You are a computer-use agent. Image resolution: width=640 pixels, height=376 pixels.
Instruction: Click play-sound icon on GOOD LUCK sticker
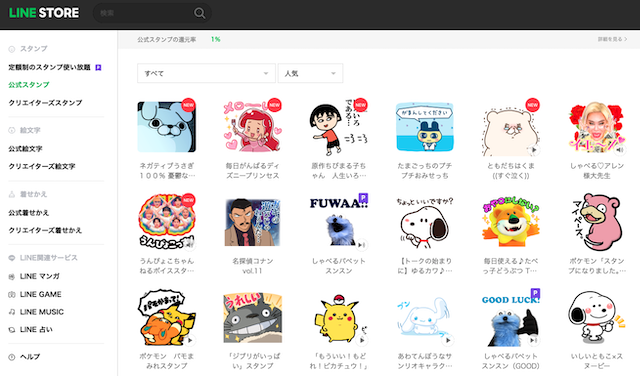[534, 340]
